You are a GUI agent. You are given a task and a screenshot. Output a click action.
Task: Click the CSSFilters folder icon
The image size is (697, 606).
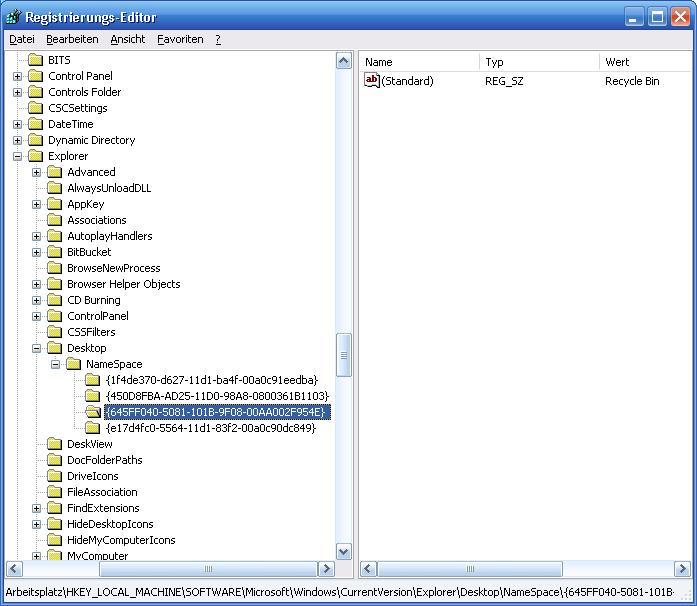[x=55, y=332]
